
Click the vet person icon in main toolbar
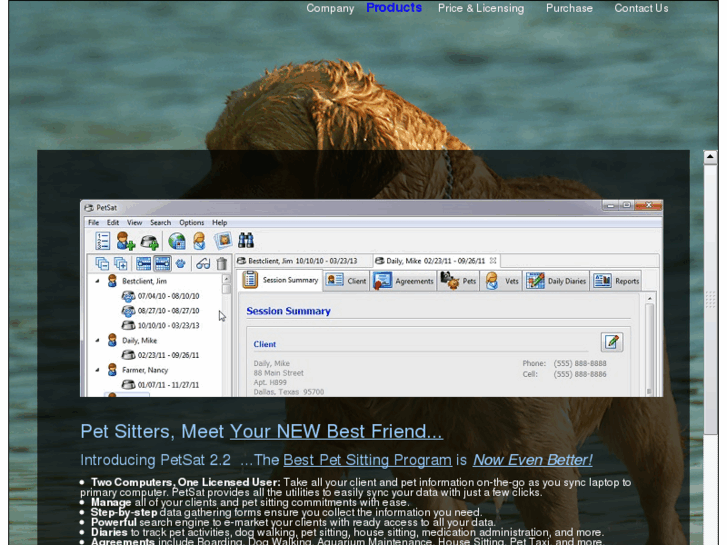pyautogui.click(x=199, y=241)
